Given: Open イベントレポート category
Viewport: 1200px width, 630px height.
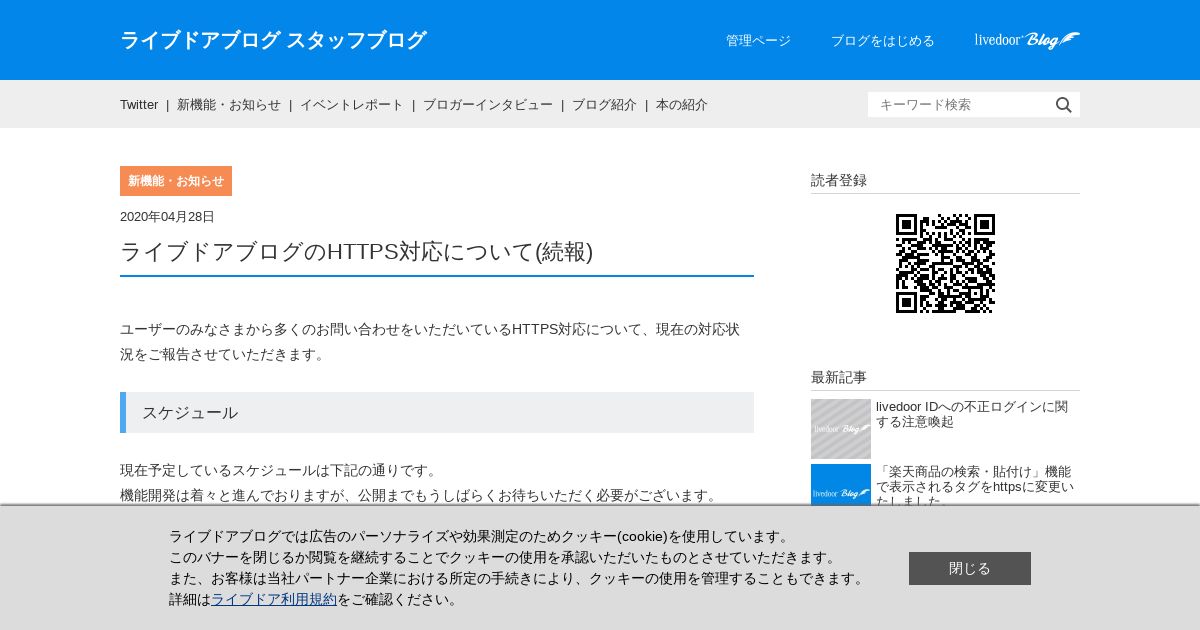Looking at the screenshot, I should [352, 105].
